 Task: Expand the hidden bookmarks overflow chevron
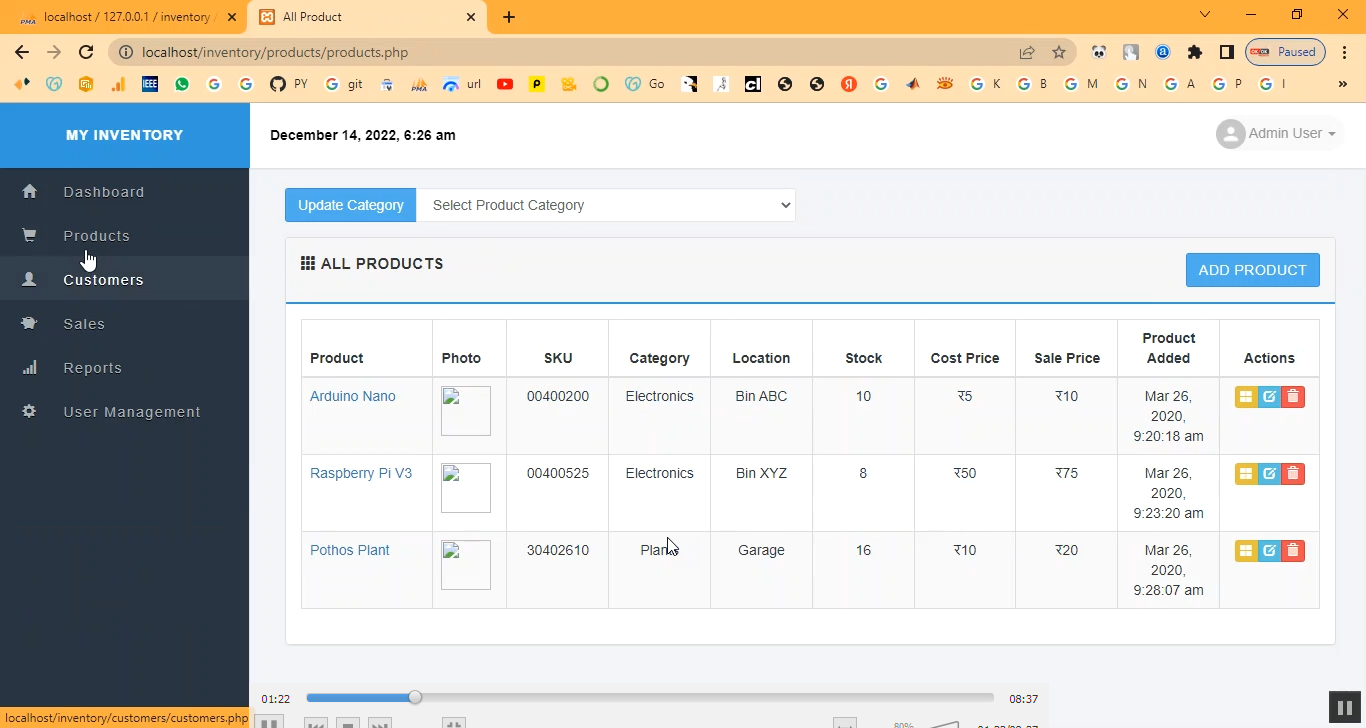pos(1342,85)
